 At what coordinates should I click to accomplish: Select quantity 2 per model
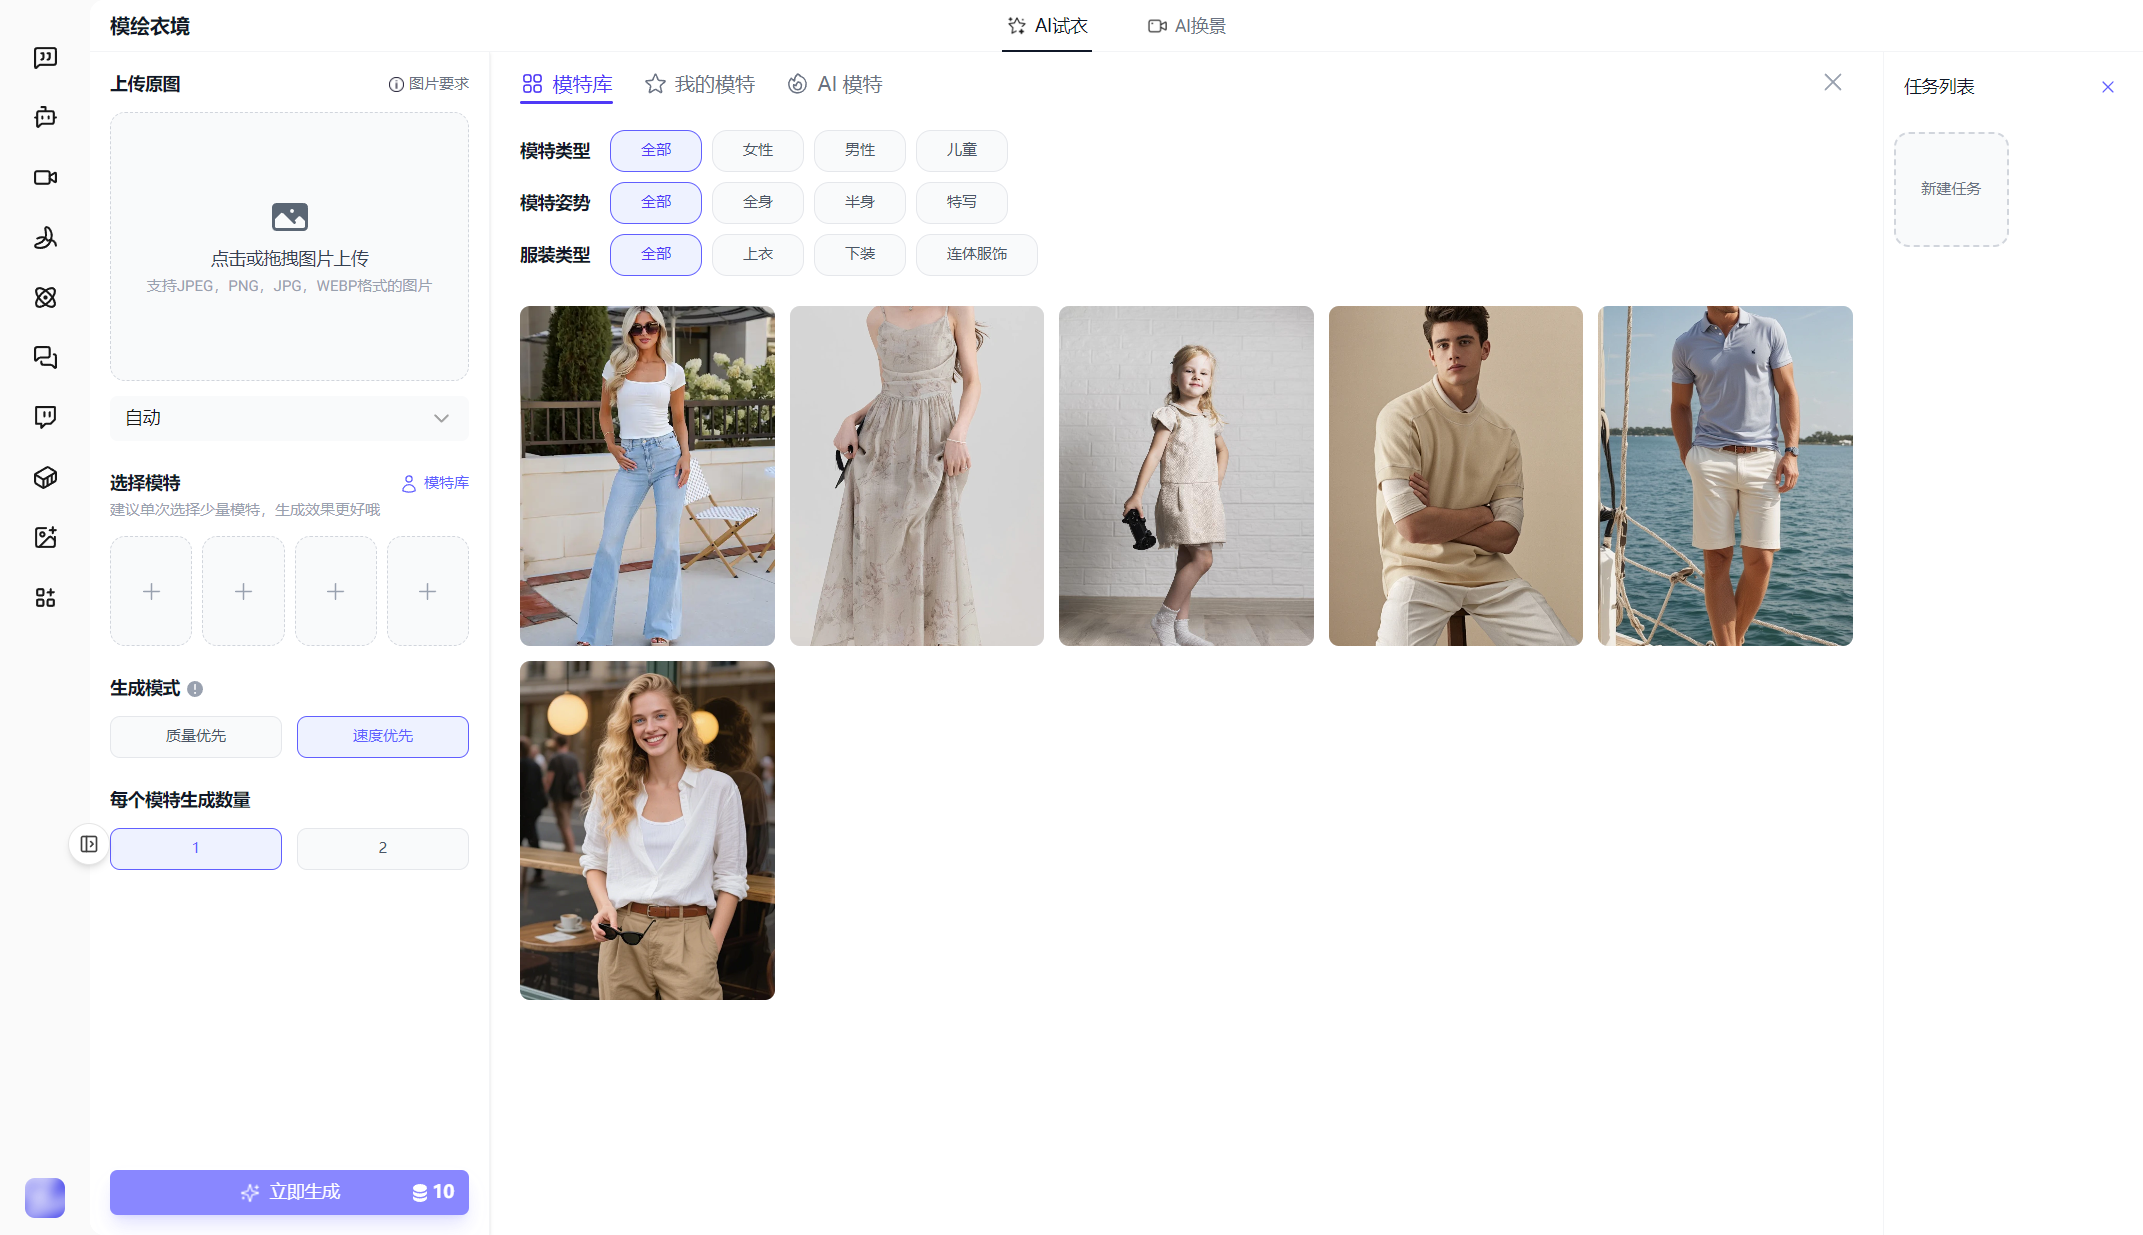[x=382, y=848]
